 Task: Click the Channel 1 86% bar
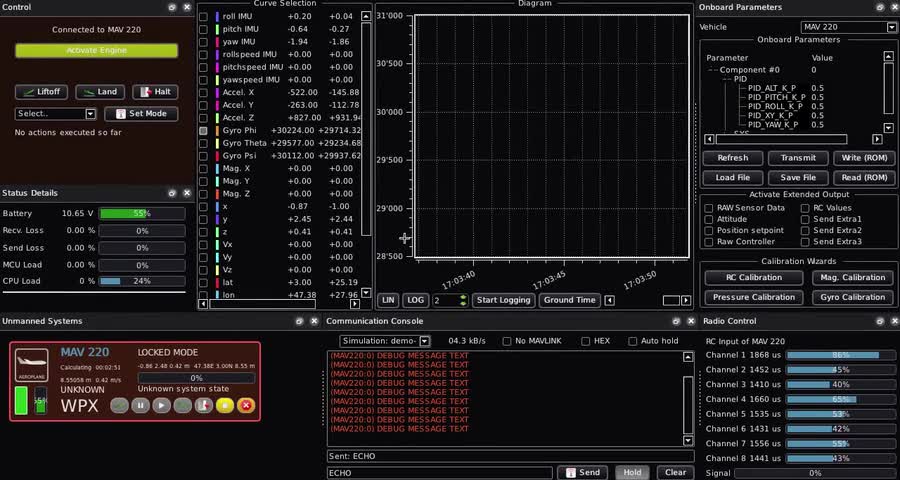click(840, 355)
